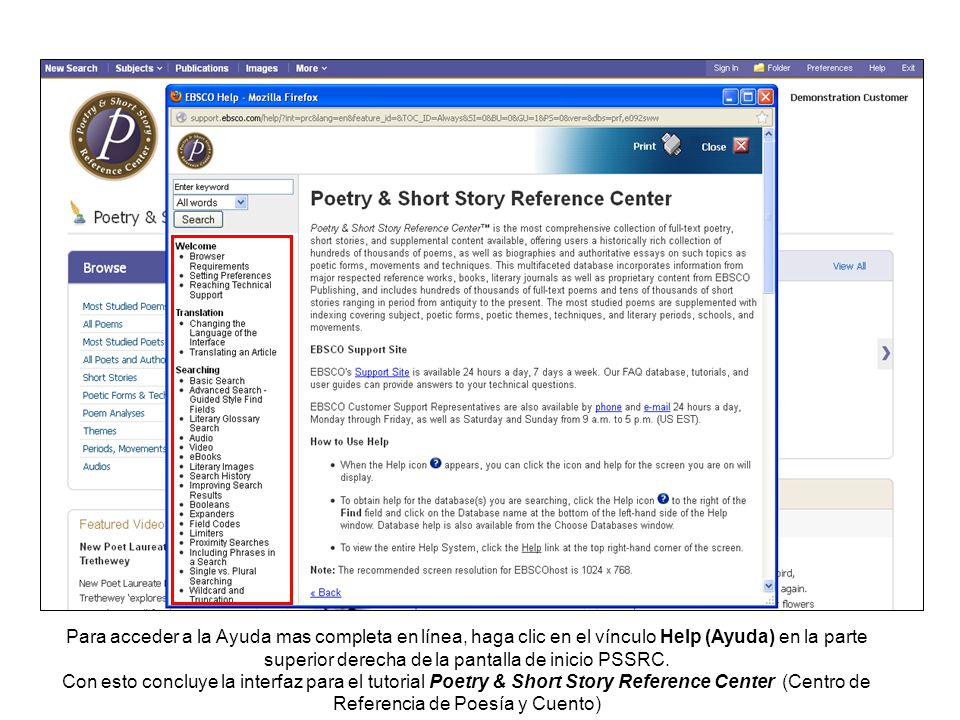
Task: Open Literary Images help topic
Action: pos(221,467)
